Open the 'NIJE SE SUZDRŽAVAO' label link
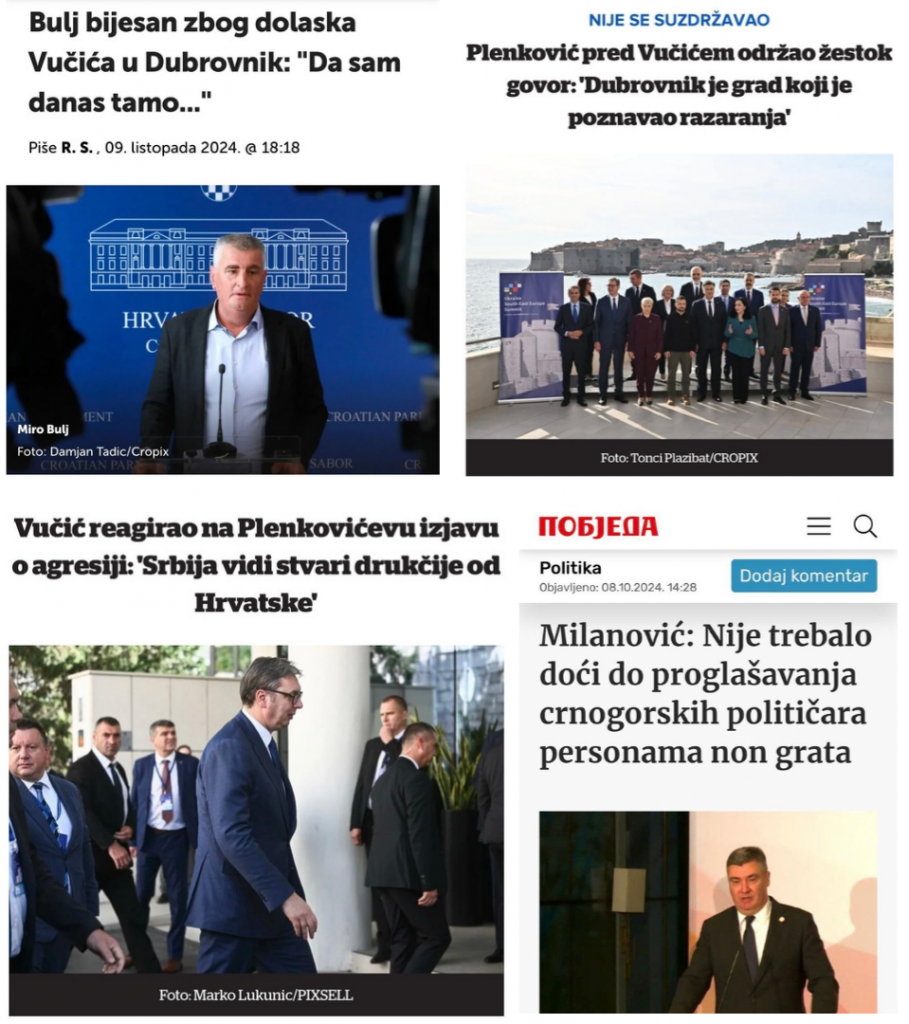The width and height of the screenshot is (909, 1024). [679, 20]
